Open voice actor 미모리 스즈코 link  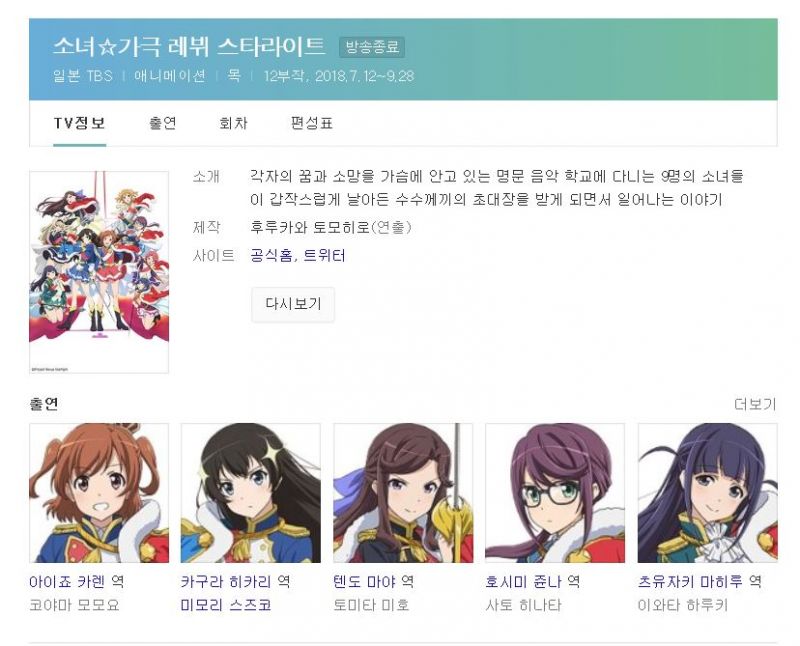coord(226,605)
